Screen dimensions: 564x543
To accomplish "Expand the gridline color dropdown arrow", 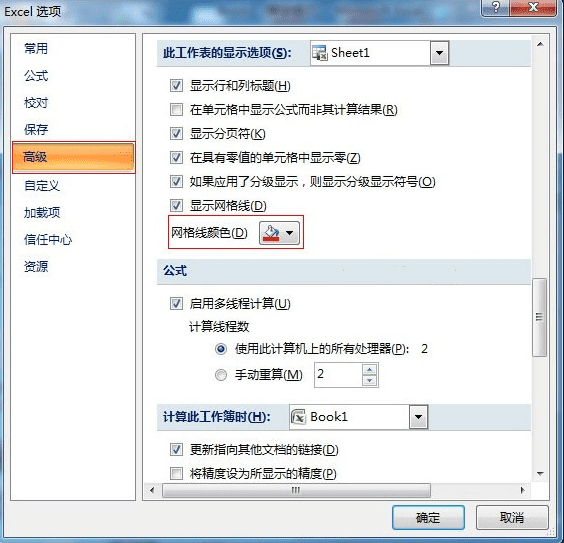I will pyautogui.click(x=290, y=233).
